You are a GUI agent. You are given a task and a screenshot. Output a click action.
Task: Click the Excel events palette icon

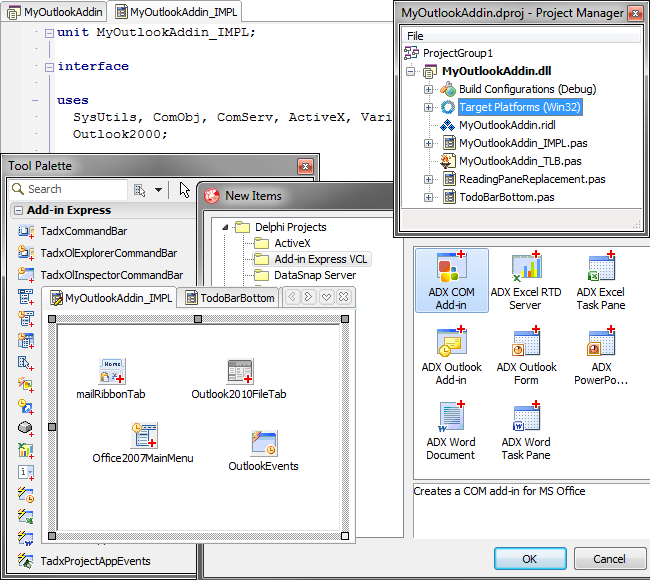click(x=26, y=517)
